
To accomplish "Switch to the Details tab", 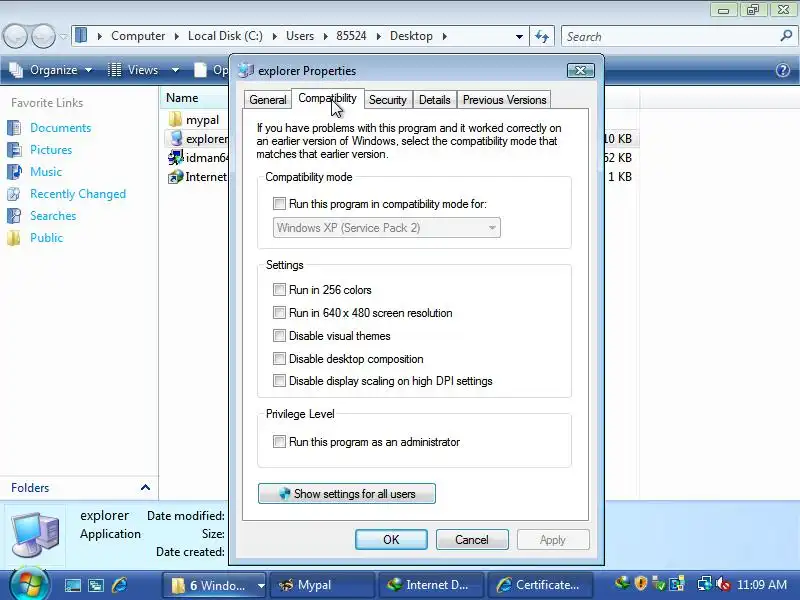I will coord(435,100).
